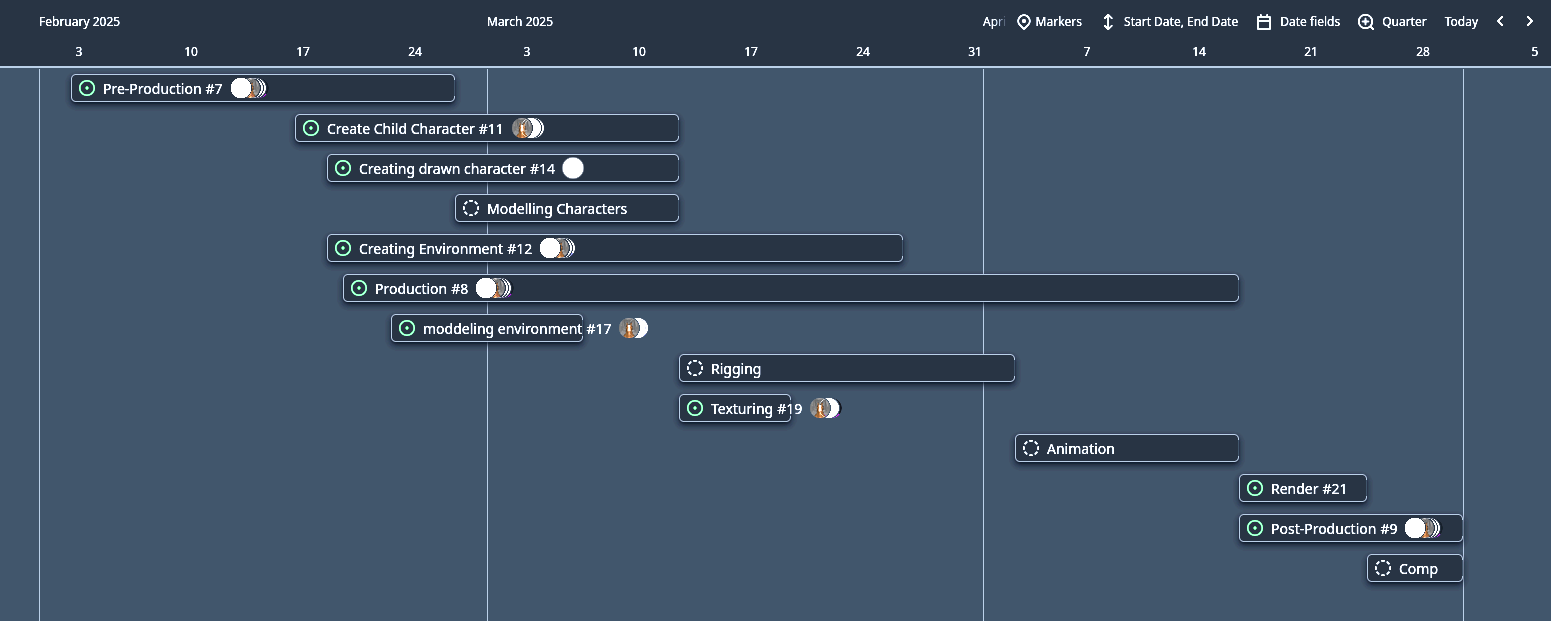Change the Quarter zoom level

tap(1392, 22)
